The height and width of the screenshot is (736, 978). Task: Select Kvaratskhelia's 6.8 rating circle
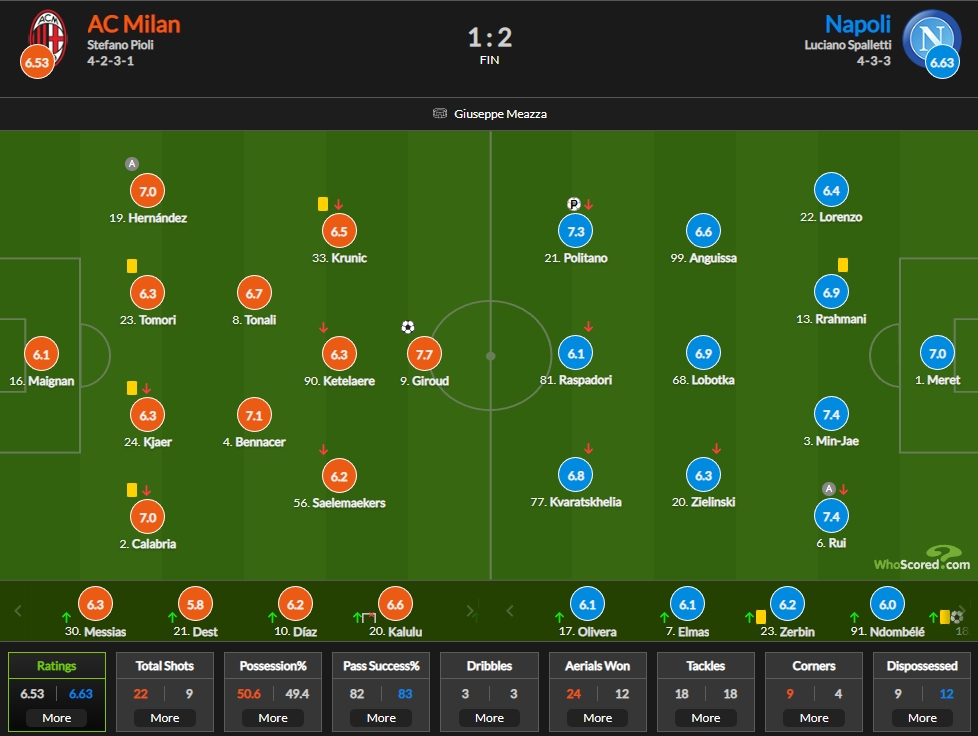coord(576,475)
